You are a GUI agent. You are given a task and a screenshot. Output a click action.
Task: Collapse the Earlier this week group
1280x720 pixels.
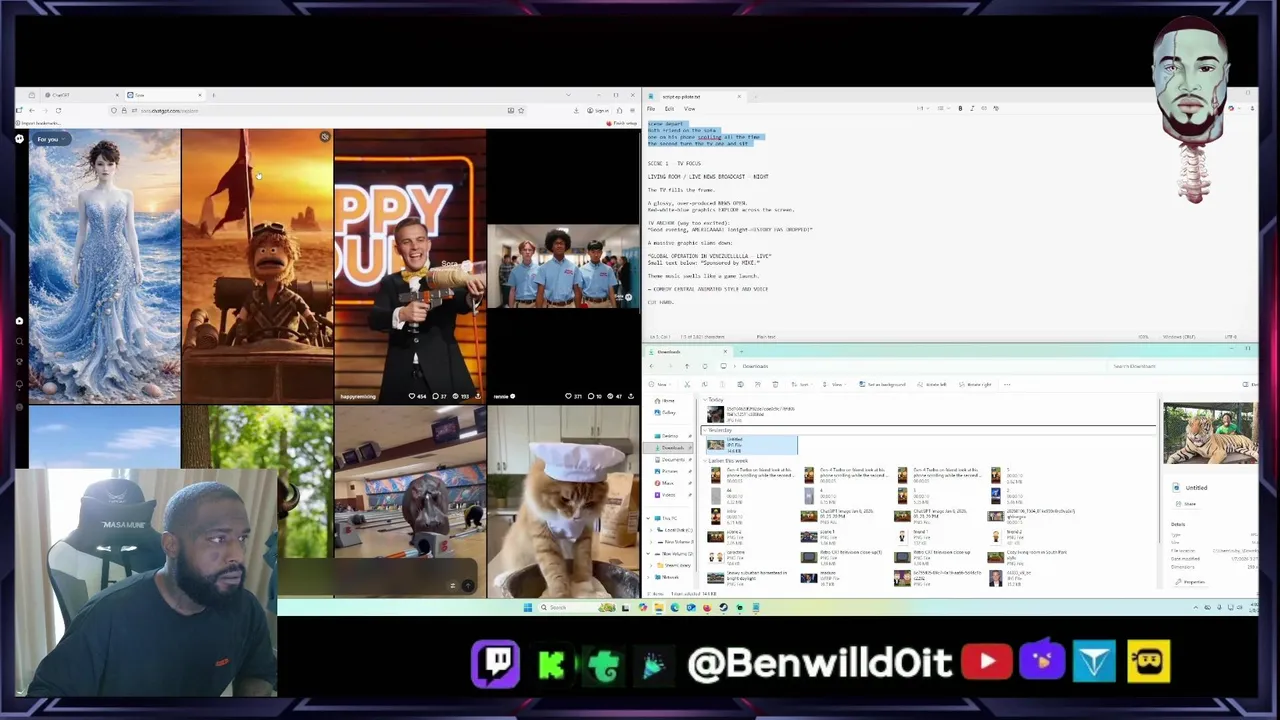click(x=706, y=461)
